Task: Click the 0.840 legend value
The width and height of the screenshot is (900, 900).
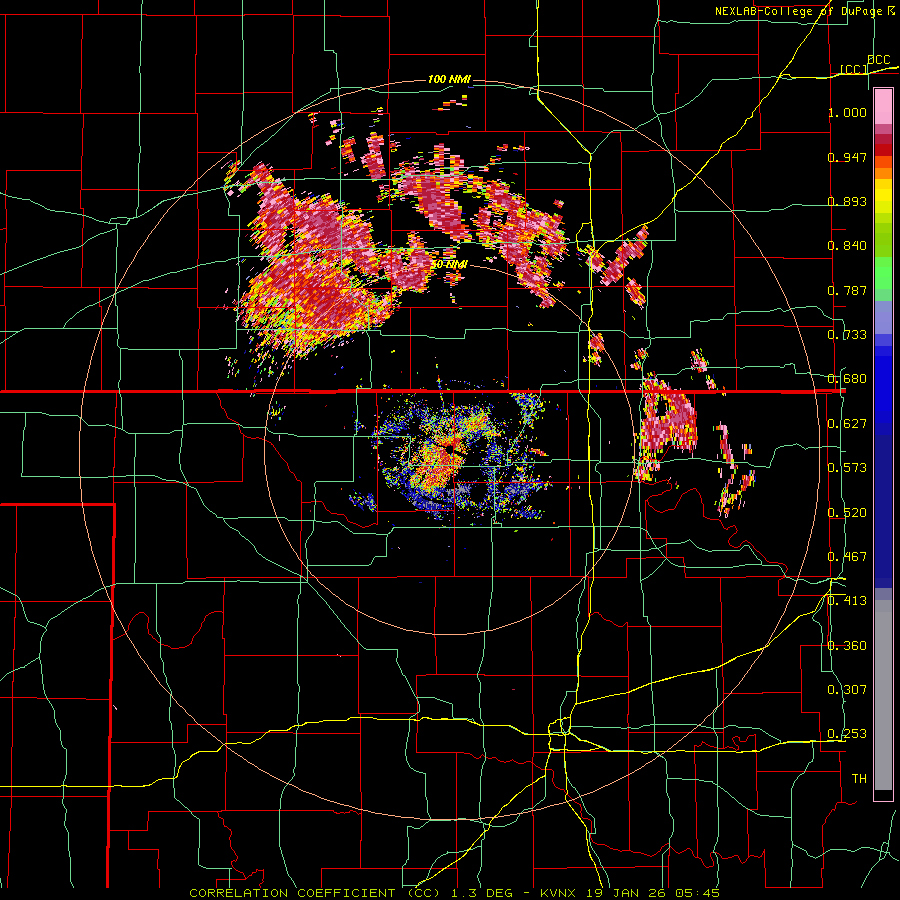Action: [x=847, y=246]
